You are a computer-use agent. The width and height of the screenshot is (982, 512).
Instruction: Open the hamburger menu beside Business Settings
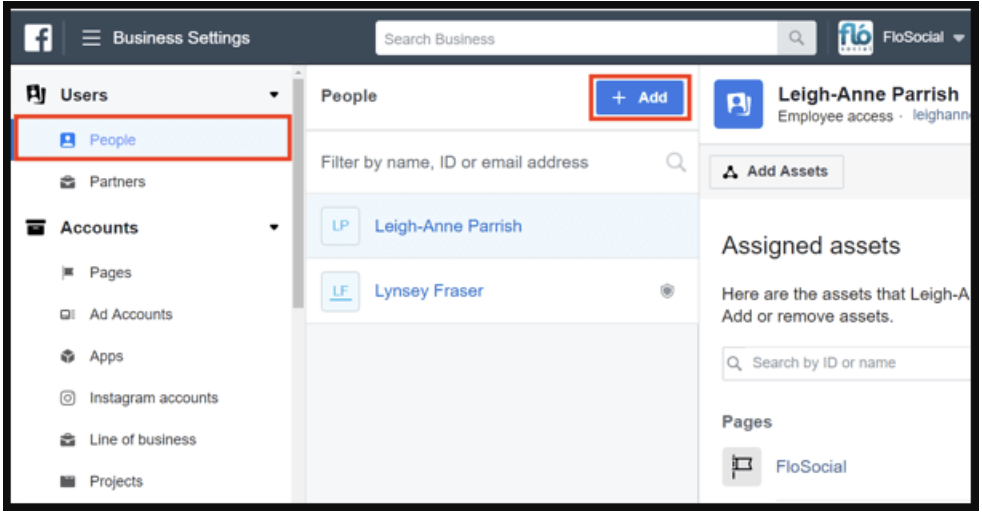(92, 39)
